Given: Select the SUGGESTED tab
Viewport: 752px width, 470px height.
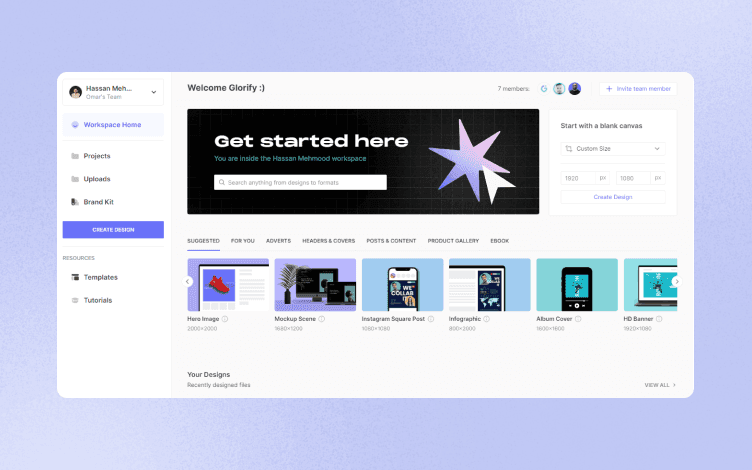Looking at the screenshot, I should coord(203,241).
